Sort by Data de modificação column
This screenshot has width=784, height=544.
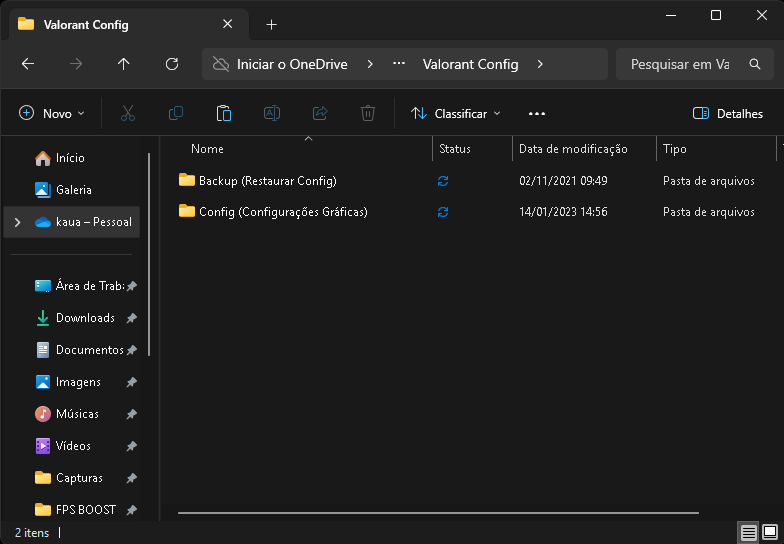[x=573, y=149]
